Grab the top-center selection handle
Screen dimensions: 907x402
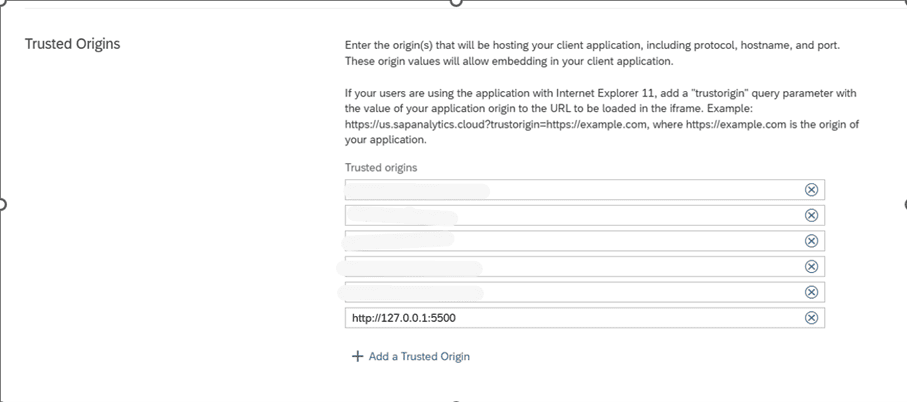[x=456, y=2]
